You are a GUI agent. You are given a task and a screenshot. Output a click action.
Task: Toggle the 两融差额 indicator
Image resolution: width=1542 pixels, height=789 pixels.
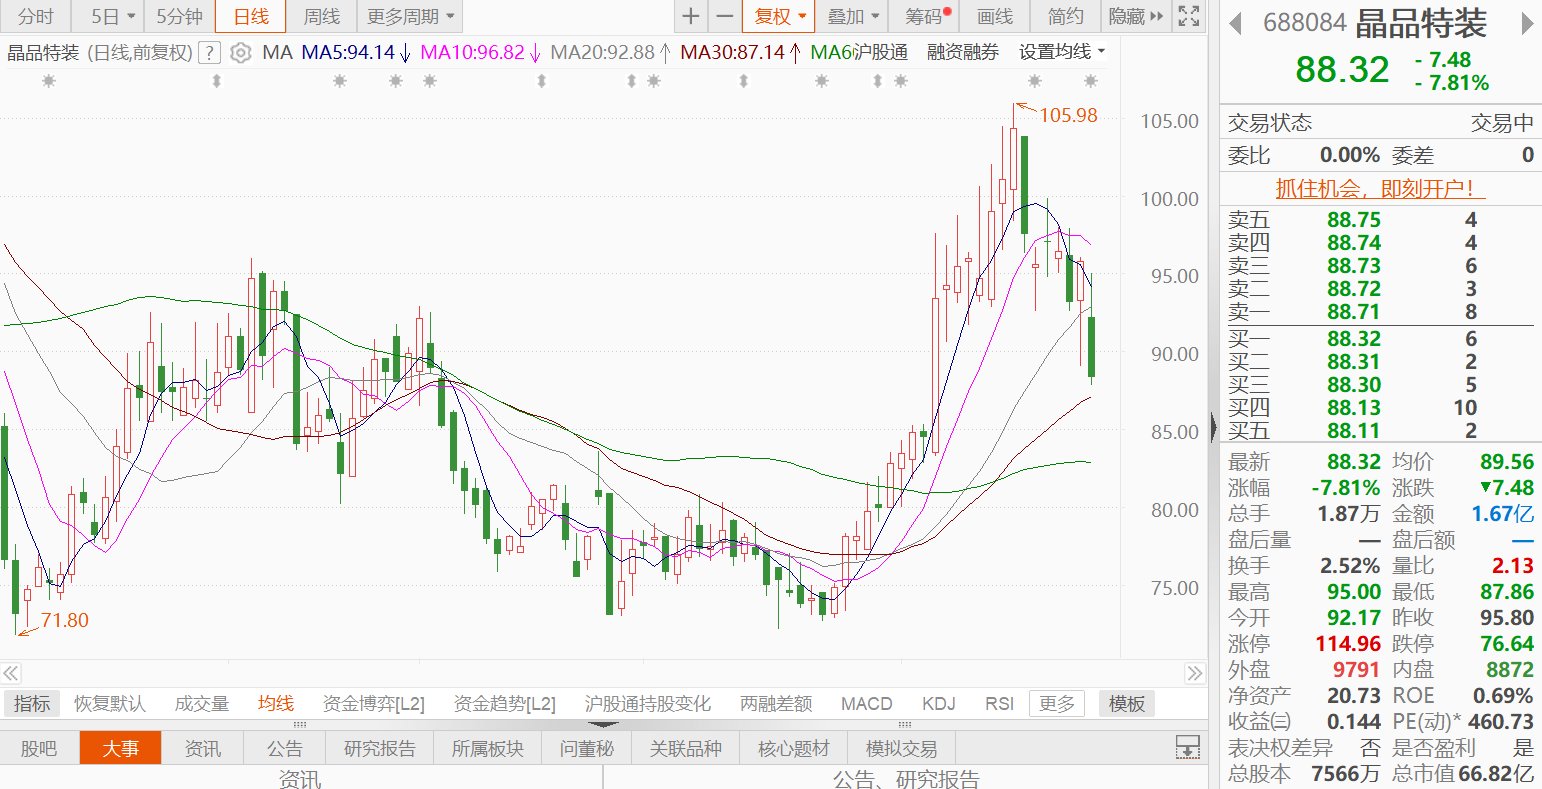(776, 704)
